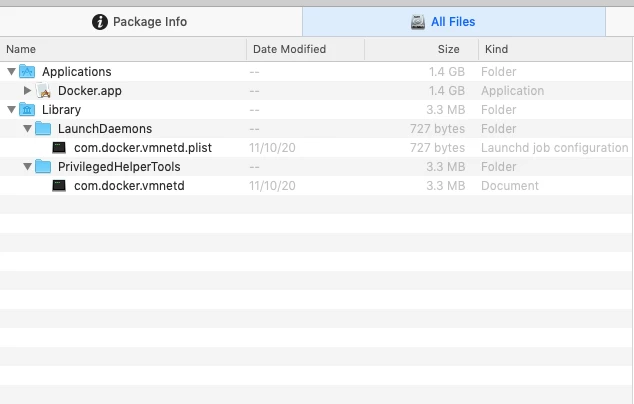Sort by the Size column header
This screenshot has height=404, width=634.
click(x=422, y=49)
